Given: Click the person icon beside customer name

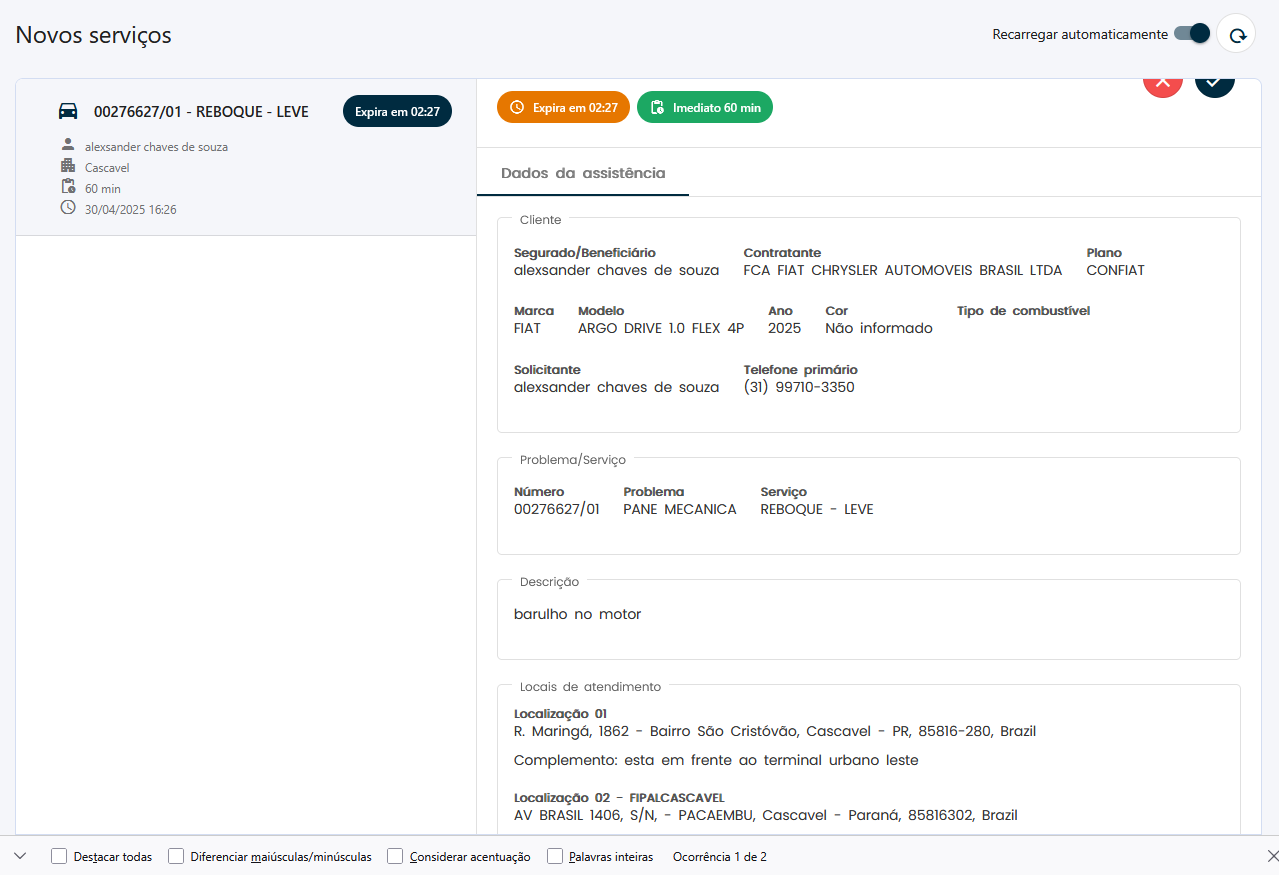Looking at the screenshot, I should tap(68, 146).
